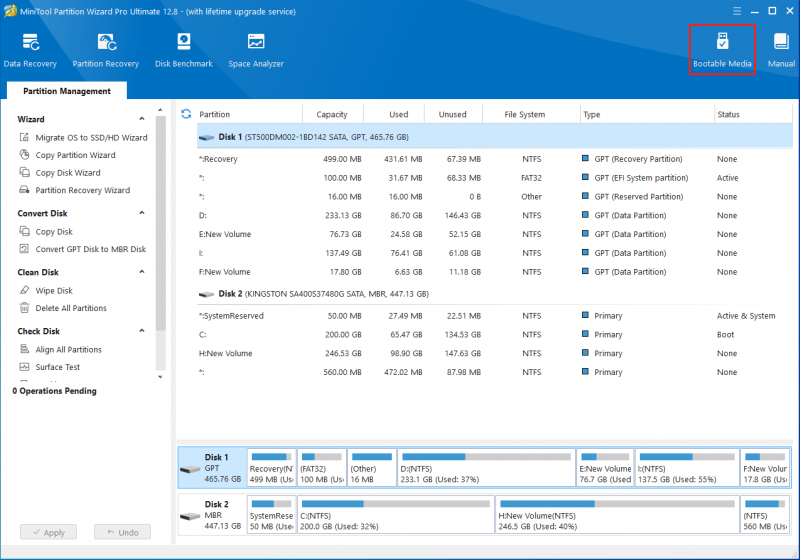Click GPT (EFI System partition) type cell

coord(641,178)
